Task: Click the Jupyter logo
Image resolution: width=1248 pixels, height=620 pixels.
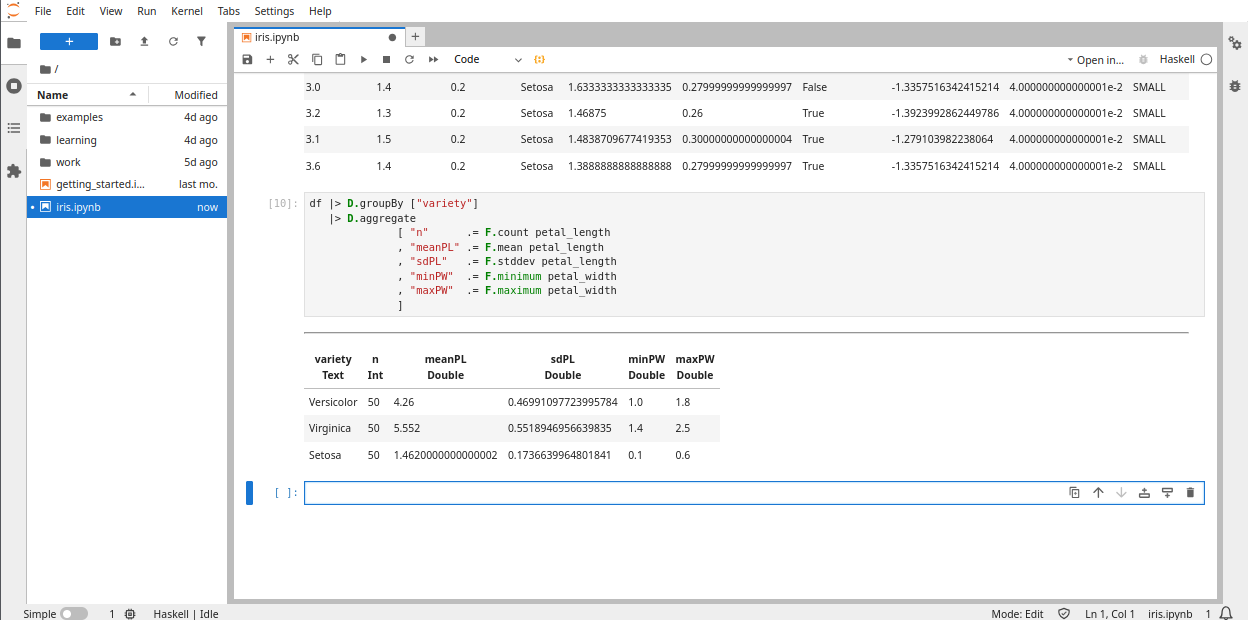Action: [13, 10]
